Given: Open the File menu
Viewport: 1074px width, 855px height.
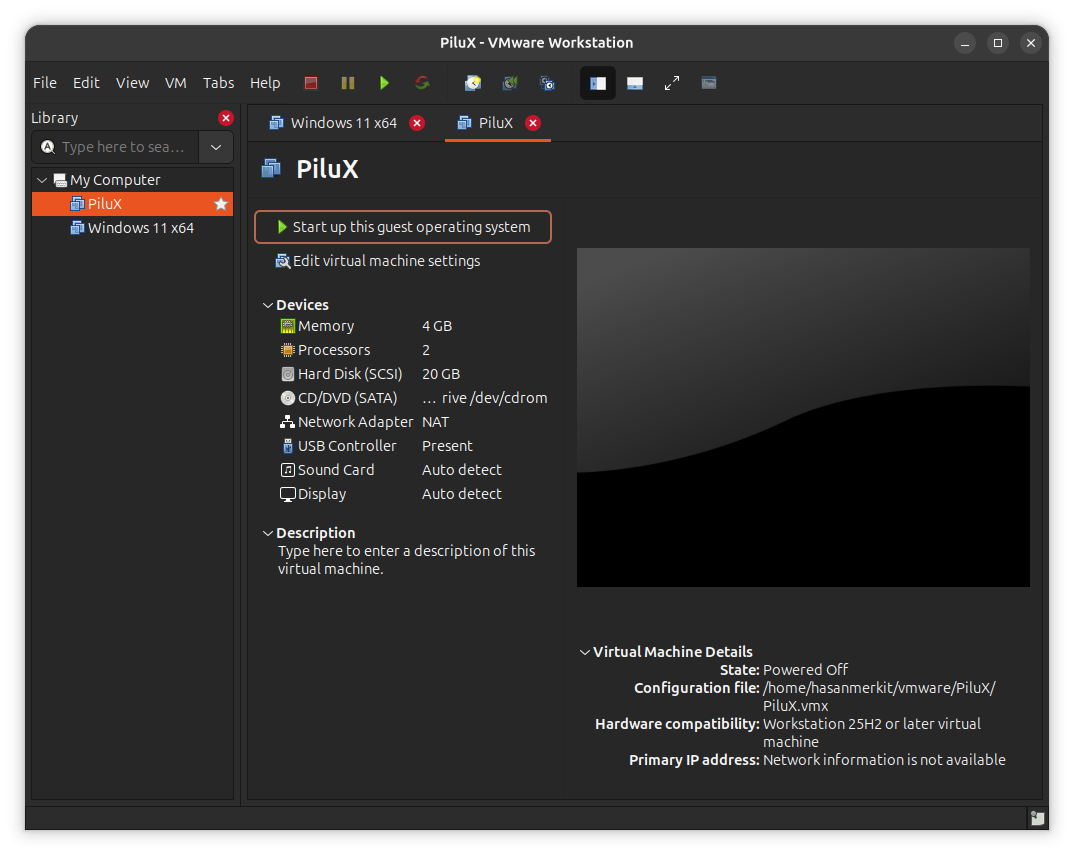Looking at the screenshot, I should point(45,83).
